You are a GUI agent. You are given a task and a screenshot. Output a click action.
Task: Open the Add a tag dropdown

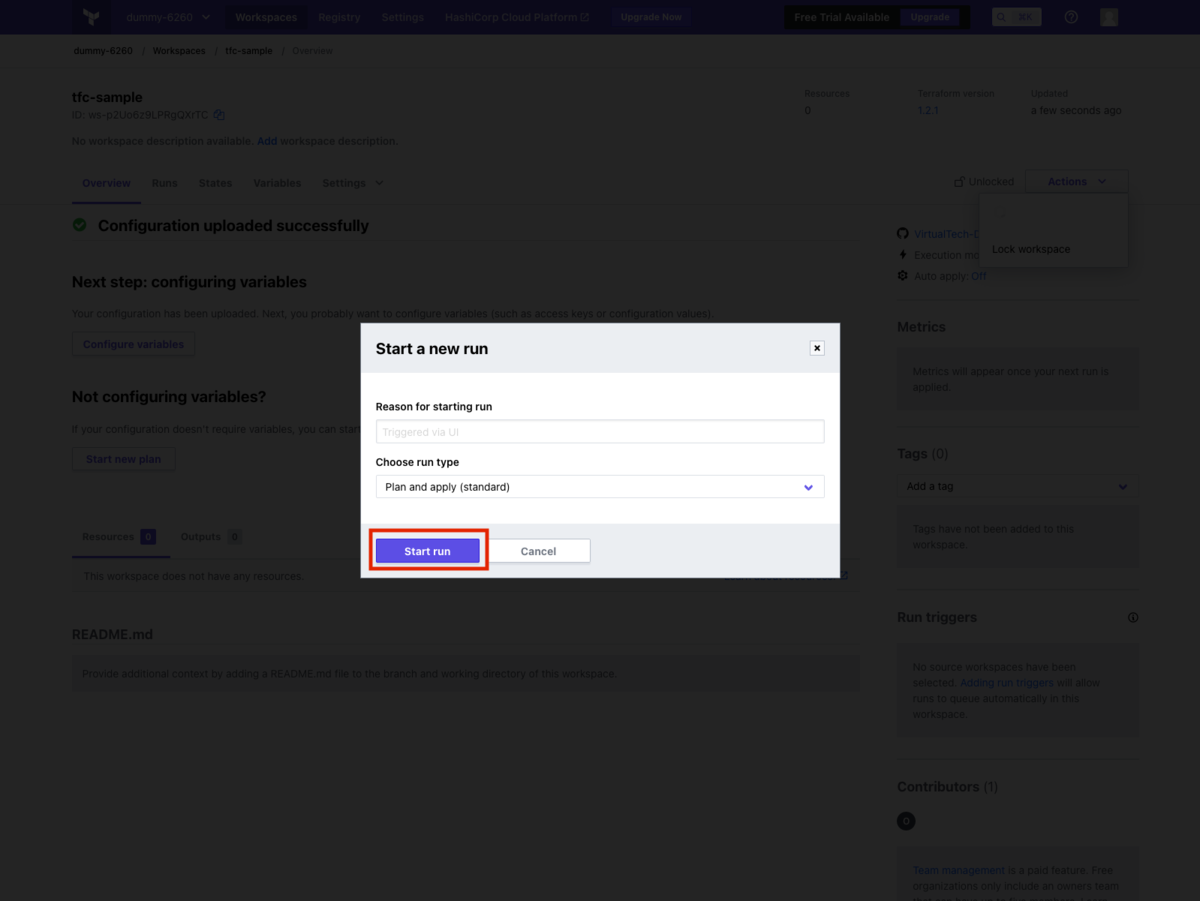[1018, 486]
